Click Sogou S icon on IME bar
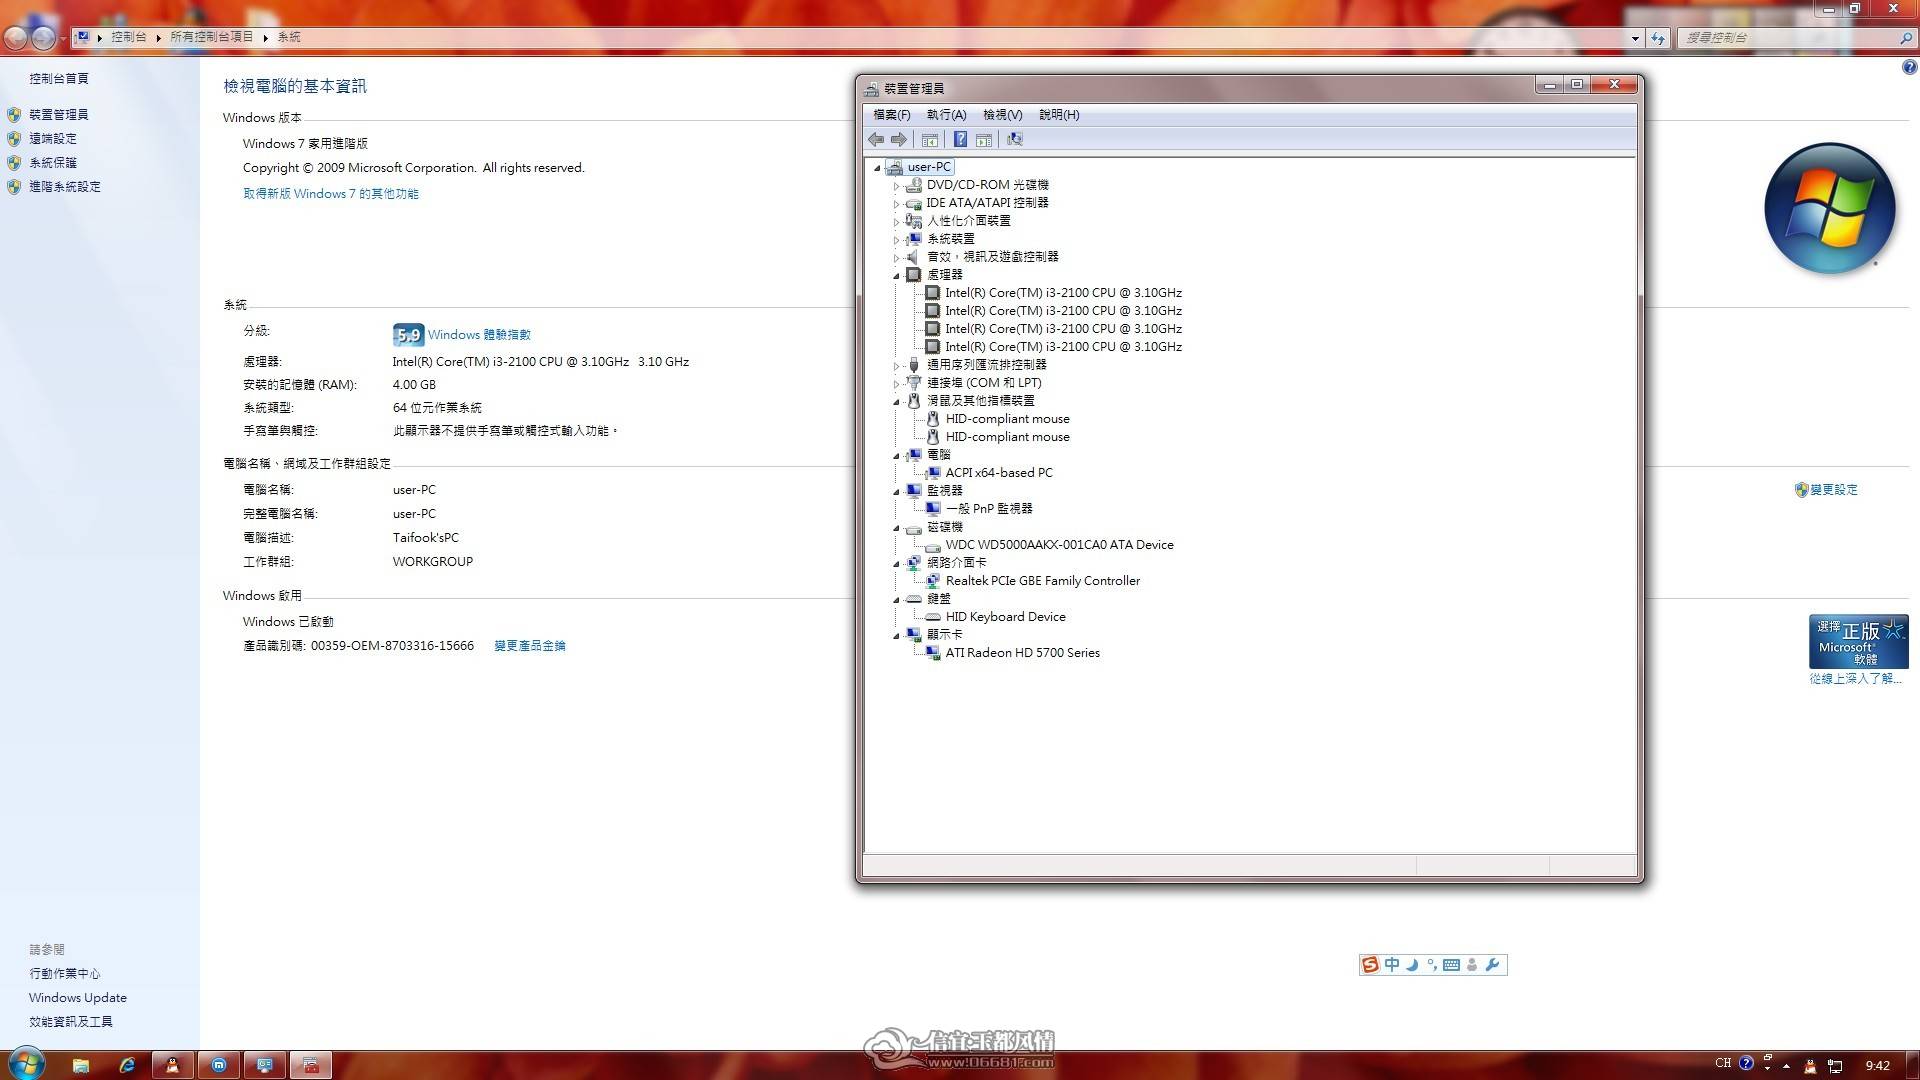This screenshot has width=1920, height=1080. pos(1370,965)
